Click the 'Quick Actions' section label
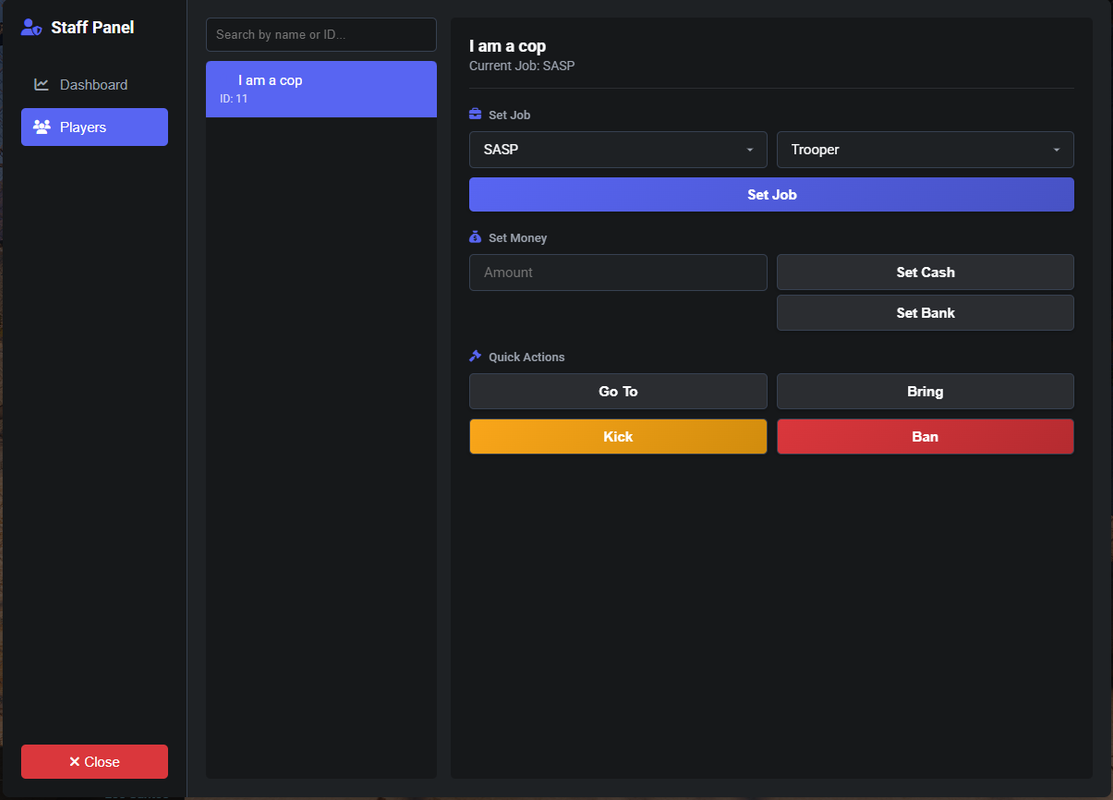The height and width of the screenshot is (800, 1113). 527,357
